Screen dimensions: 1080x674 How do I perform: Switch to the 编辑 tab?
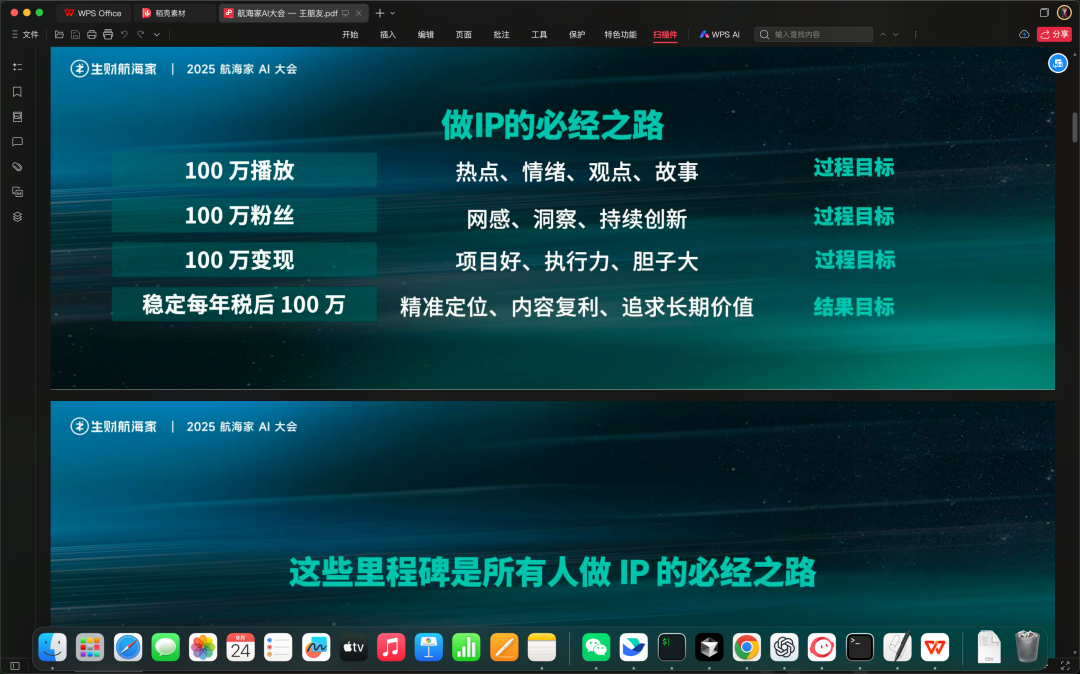[x=426, y=34]
